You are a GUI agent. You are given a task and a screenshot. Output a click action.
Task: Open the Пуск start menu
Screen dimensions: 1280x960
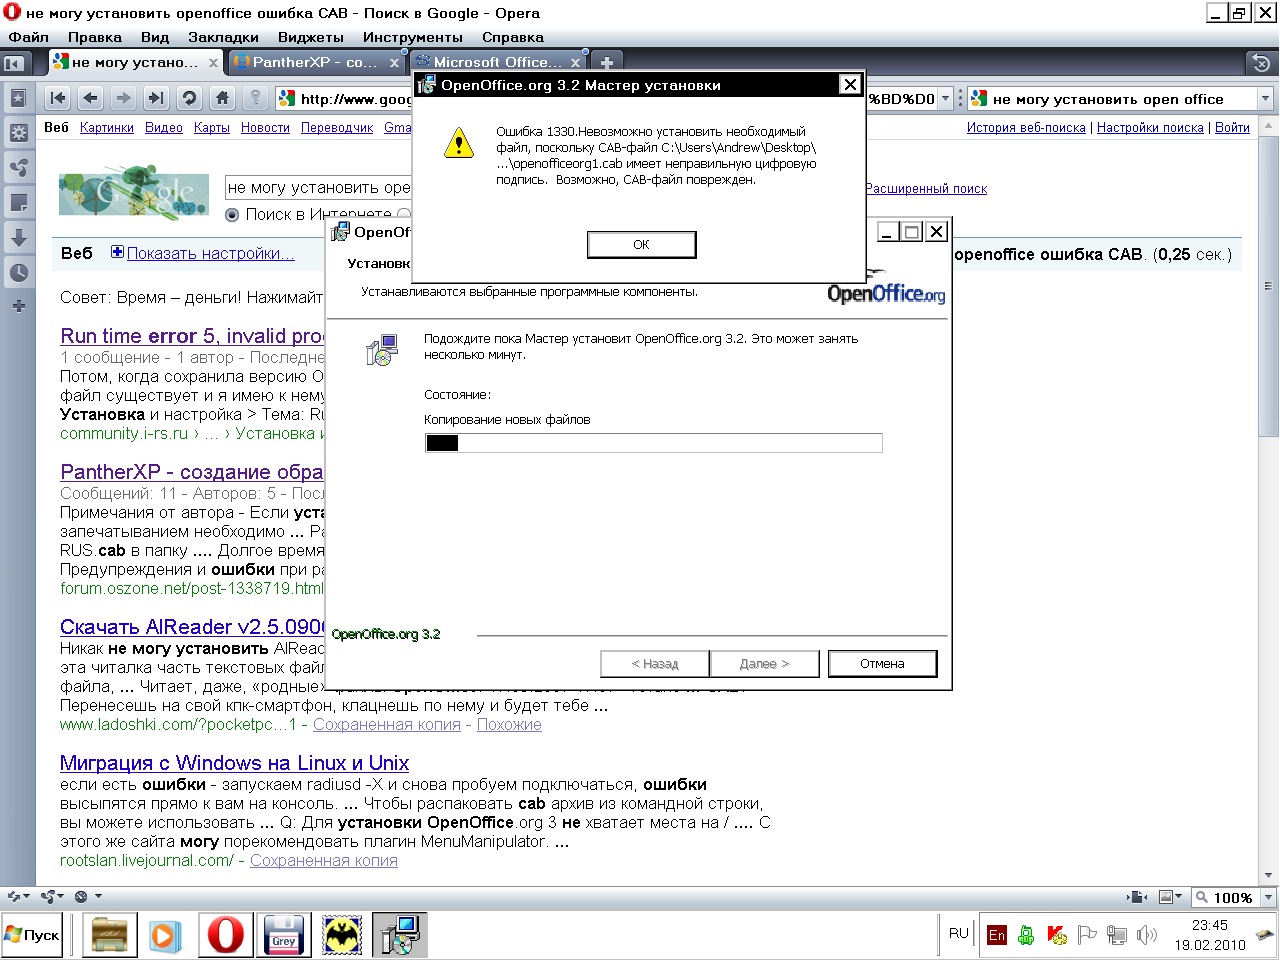(32, 936)
